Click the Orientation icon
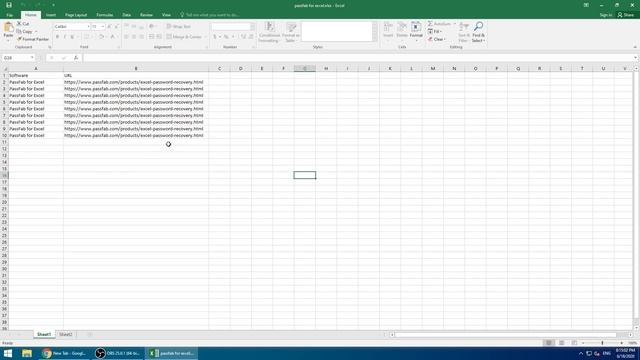Viewport: 640px width, 360px height. [x=152, y=27]
